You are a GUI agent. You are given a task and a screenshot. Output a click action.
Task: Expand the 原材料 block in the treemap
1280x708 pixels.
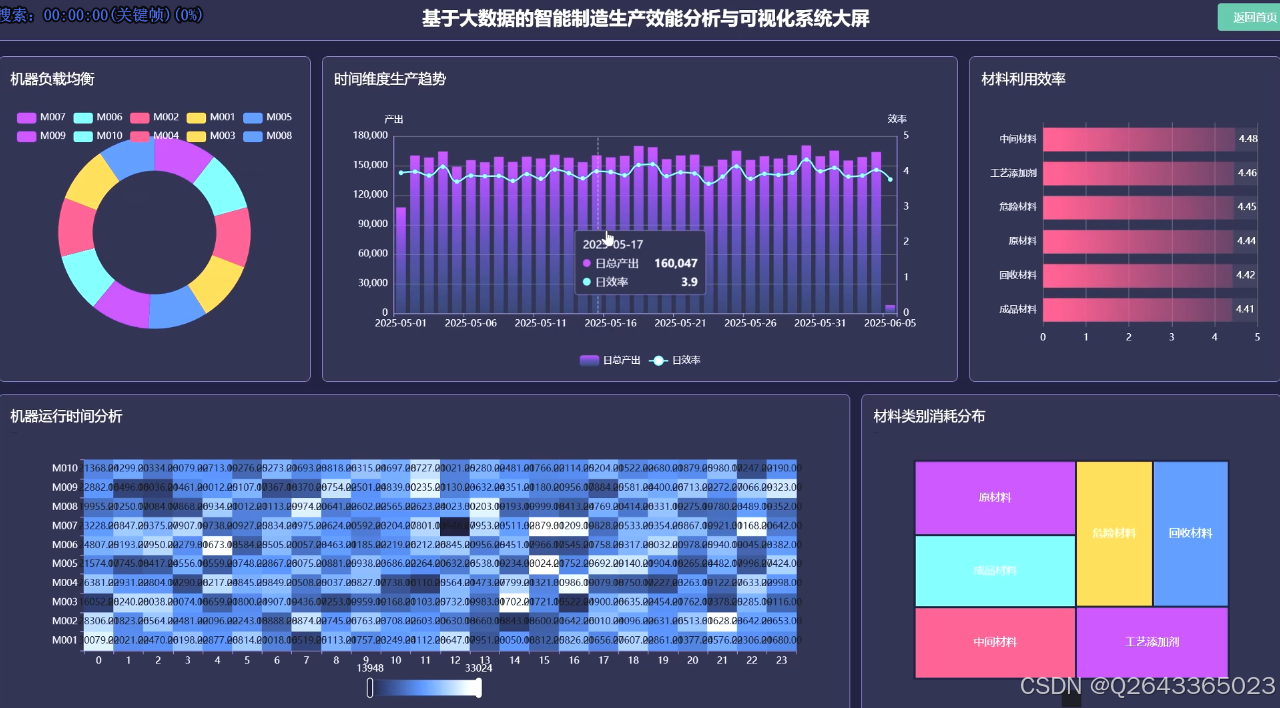click(x=994, y=497)
